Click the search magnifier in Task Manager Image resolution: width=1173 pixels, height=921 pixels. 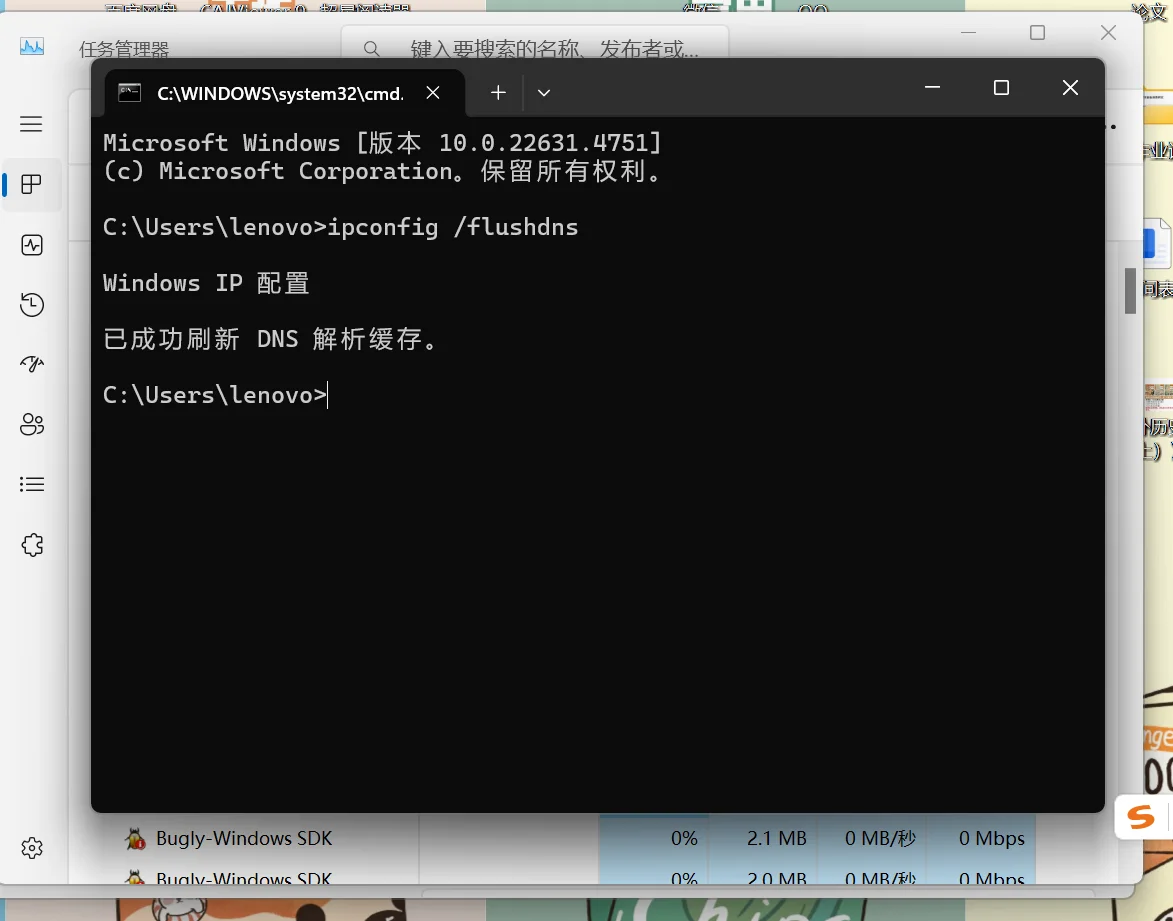(x=371, y=49)
